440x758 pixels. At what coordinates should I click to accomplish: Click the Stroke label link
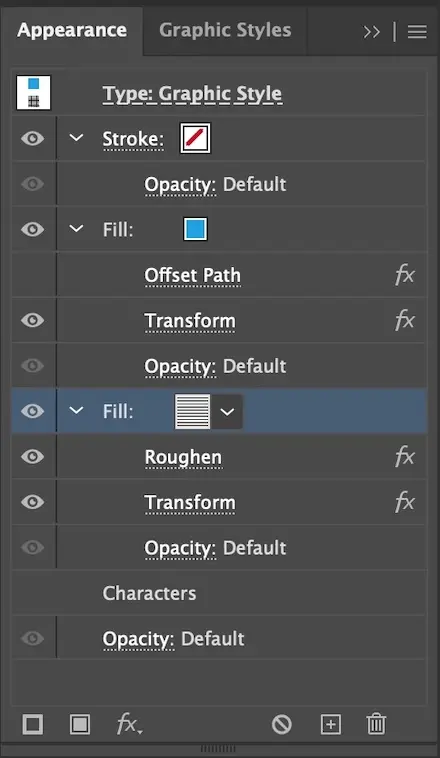click(x=133, y=139)
